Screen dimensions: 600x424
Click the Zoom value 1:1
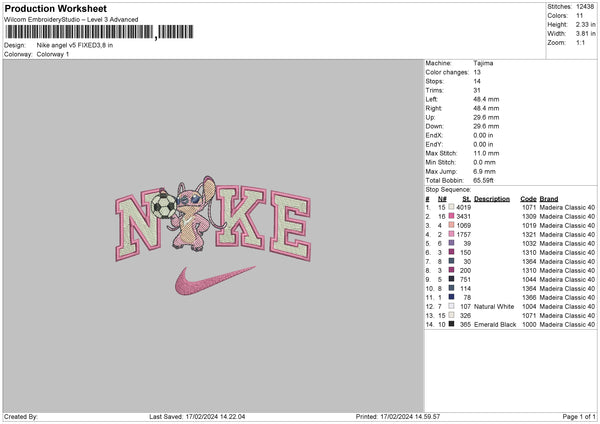(580, 42)
